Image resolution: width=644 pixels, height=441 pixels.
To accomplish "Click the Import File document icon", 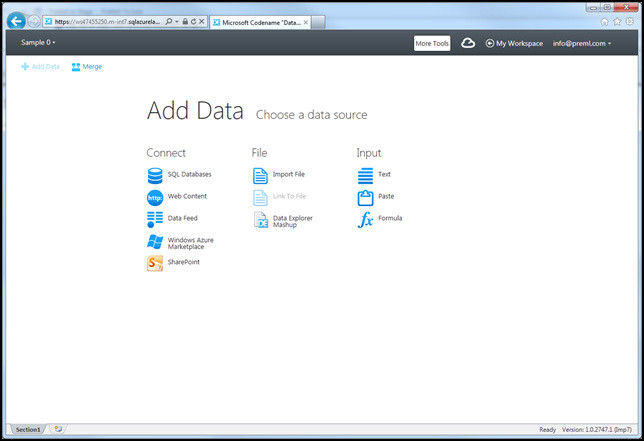I will [x=260, y=176].
